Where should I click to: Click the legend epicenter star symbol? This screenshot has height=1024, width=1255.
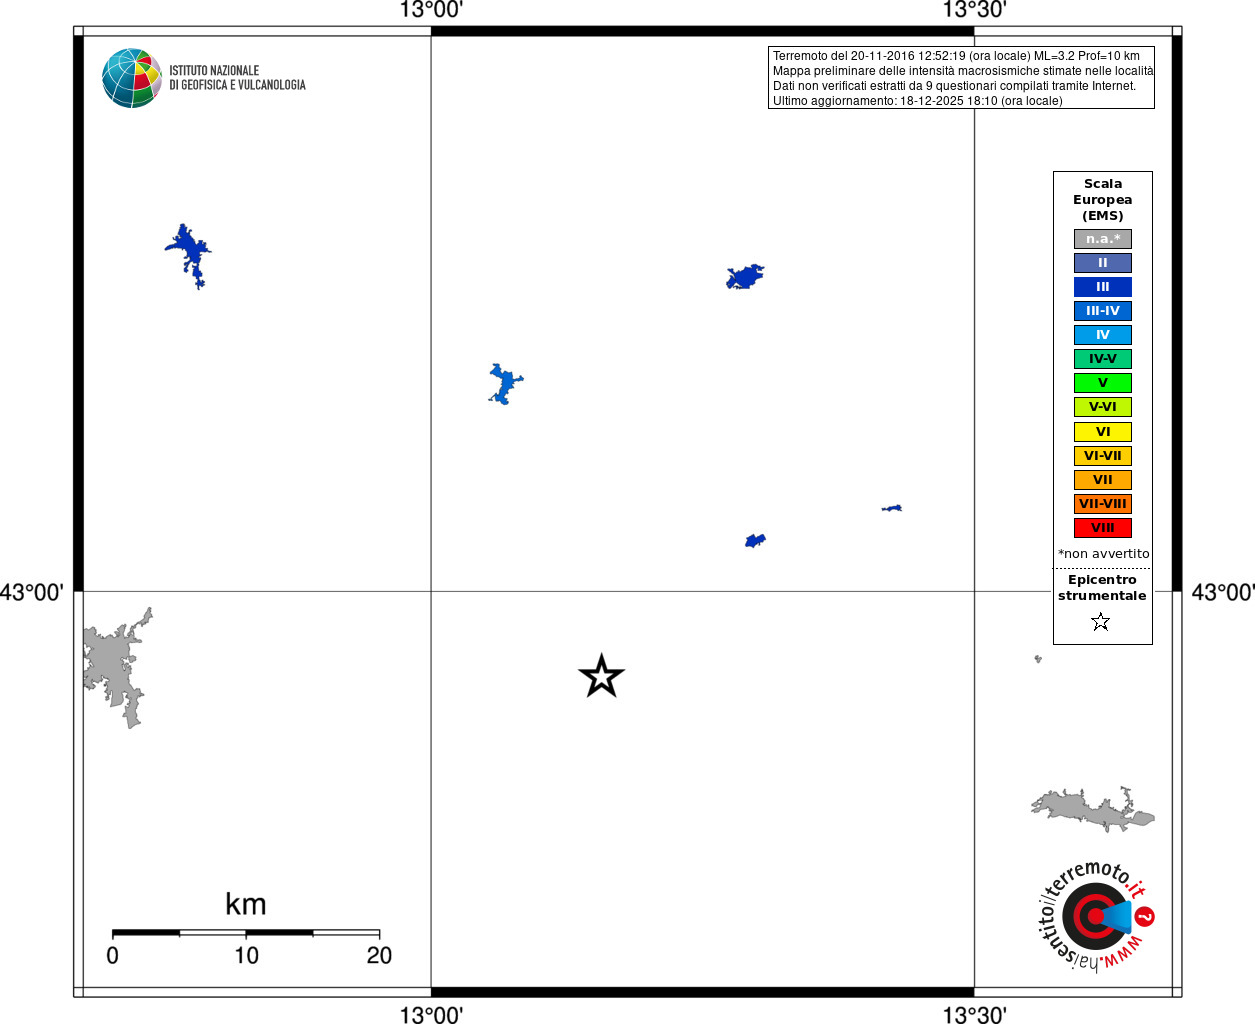click(1101, 622)
